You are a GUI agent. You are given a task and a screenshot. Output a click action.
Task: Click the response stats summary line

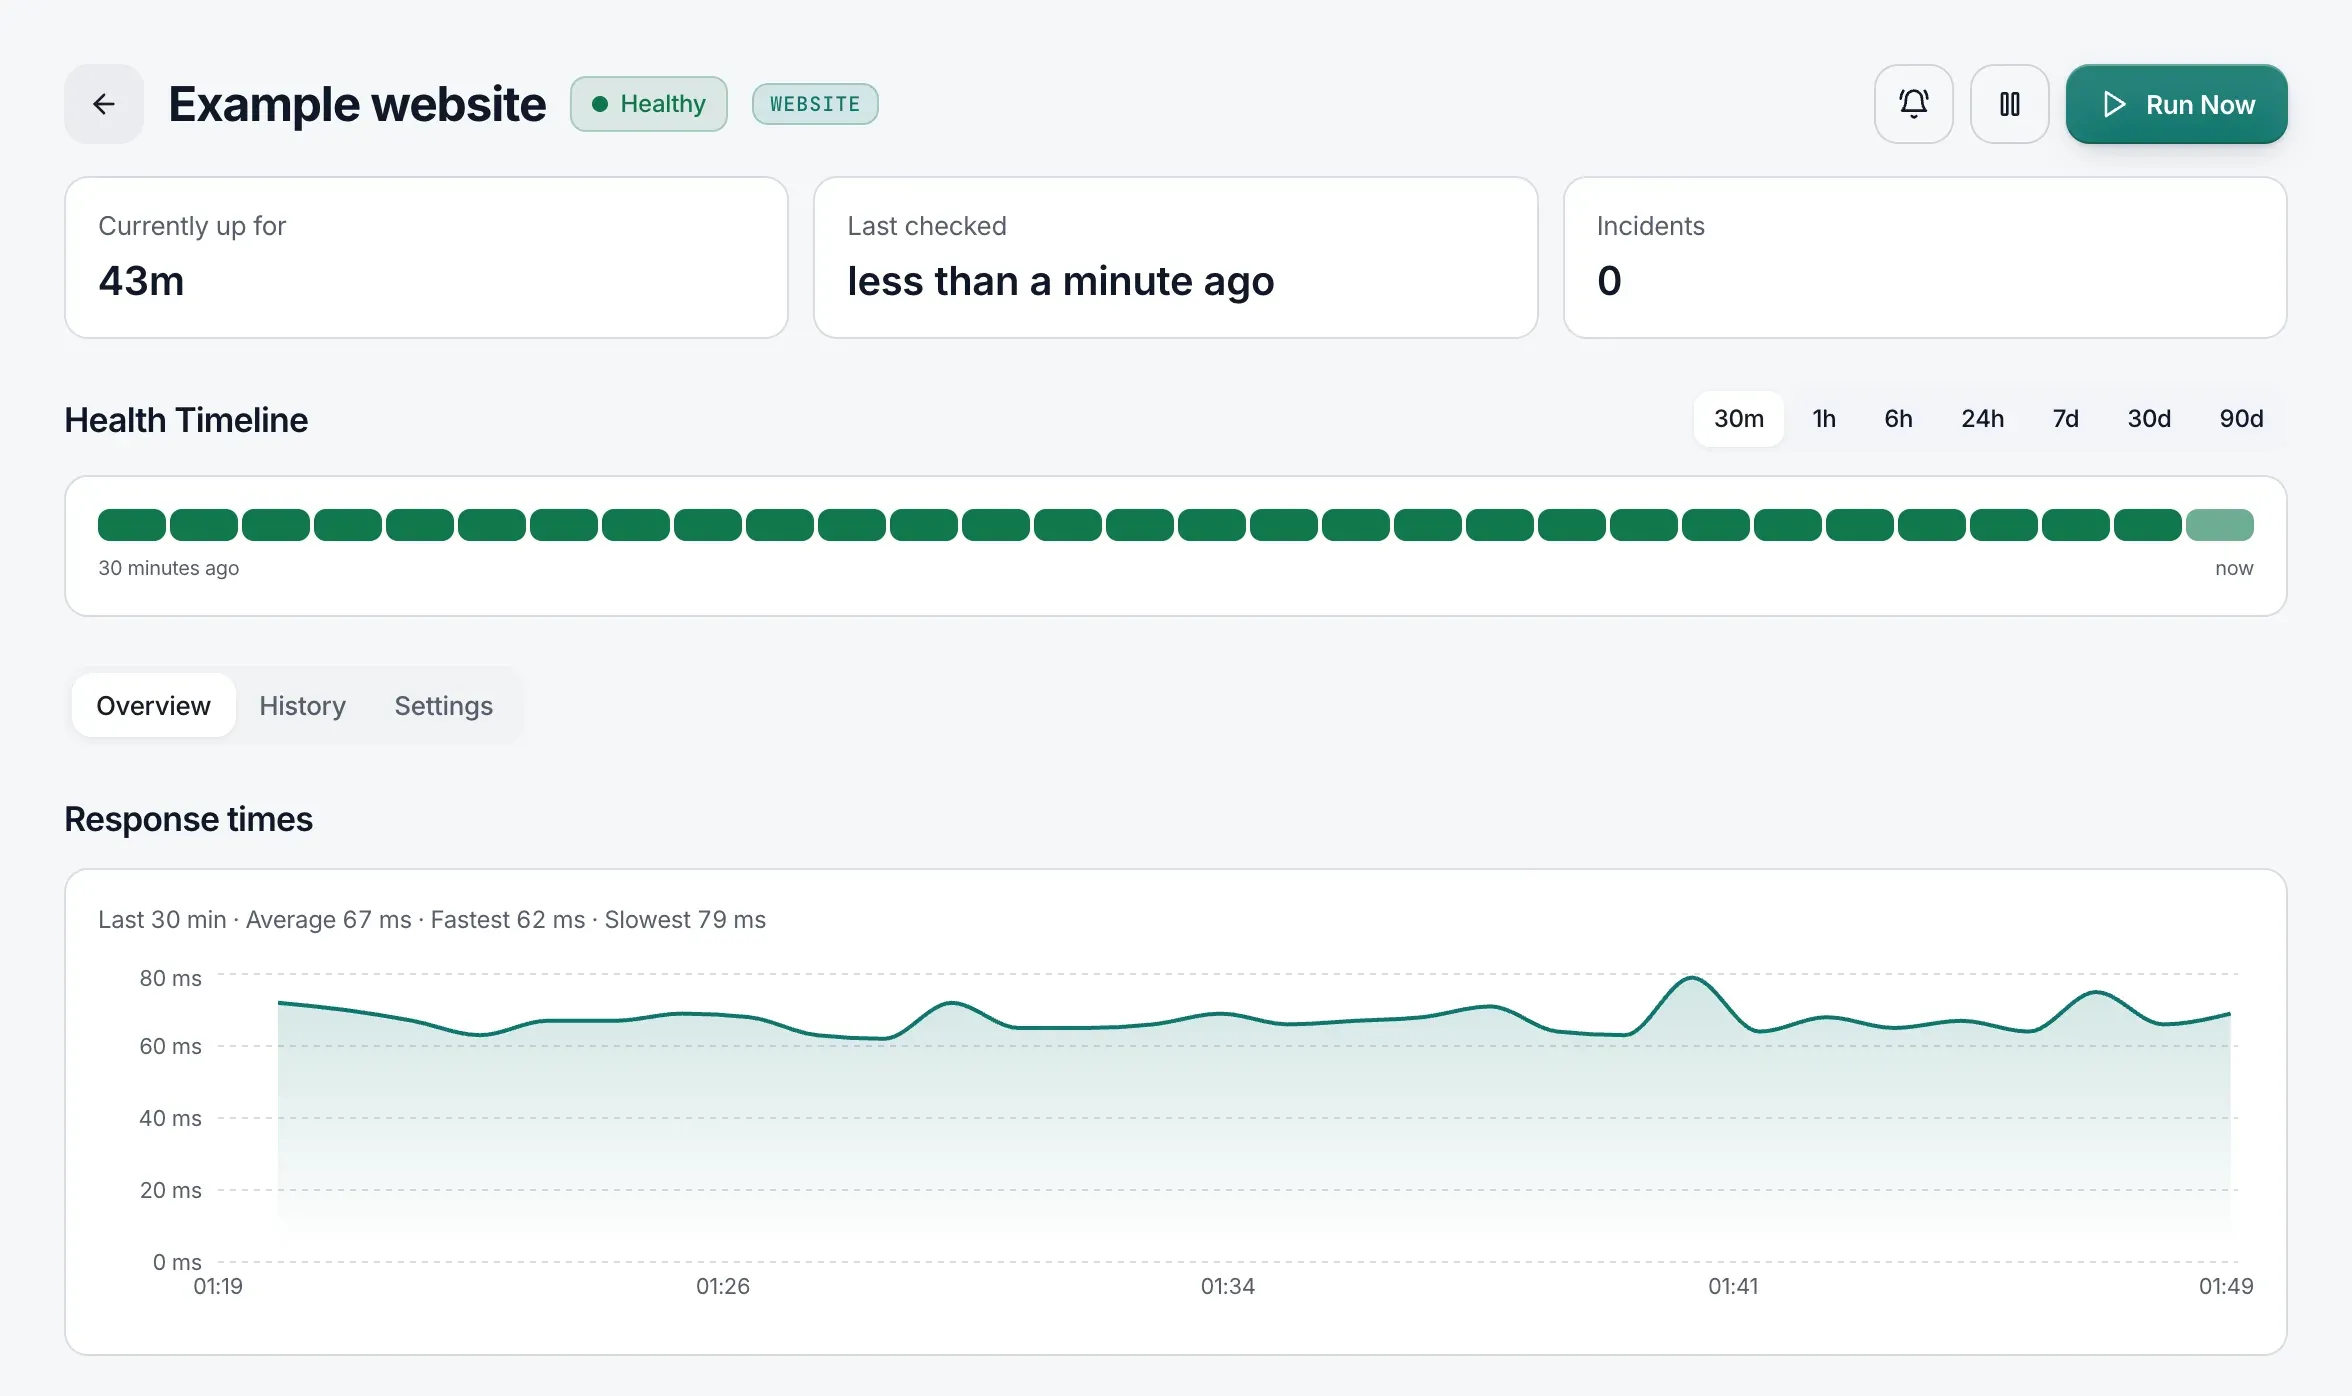tap(432, 920)
